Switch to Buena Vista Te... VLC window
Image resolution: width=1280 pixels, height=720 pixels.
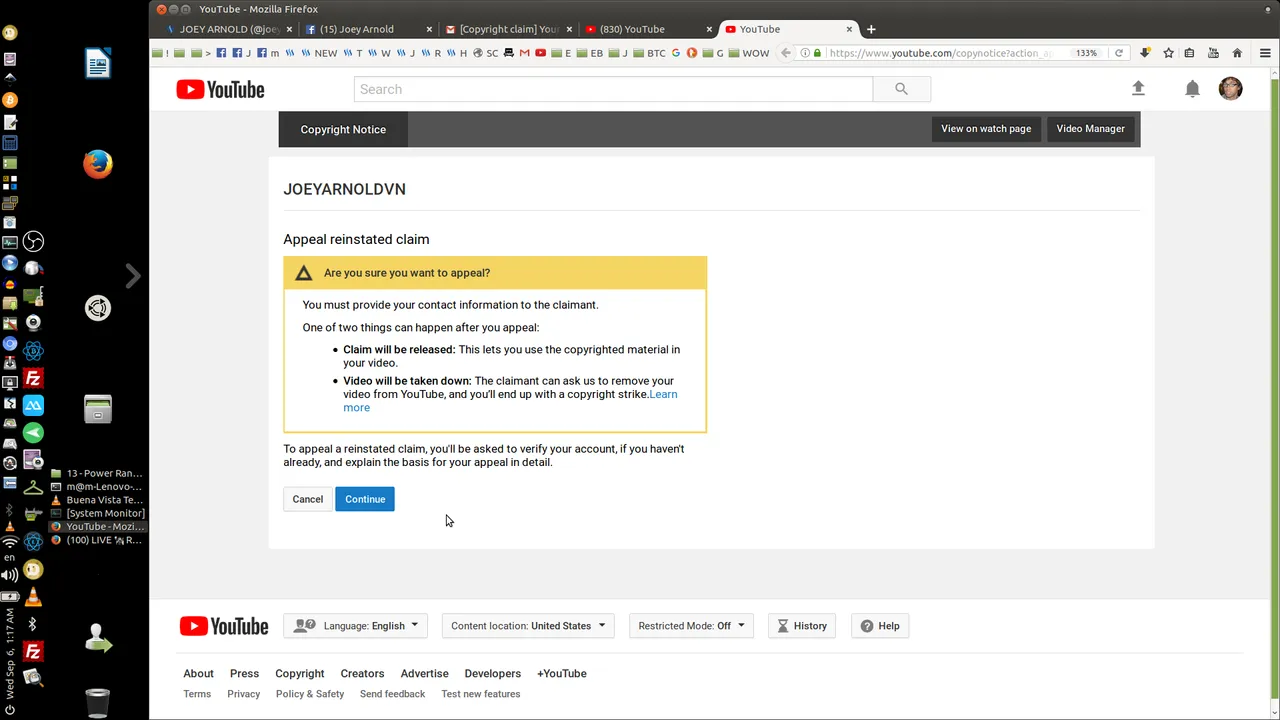pyautogui.click(x=98, y=500)
